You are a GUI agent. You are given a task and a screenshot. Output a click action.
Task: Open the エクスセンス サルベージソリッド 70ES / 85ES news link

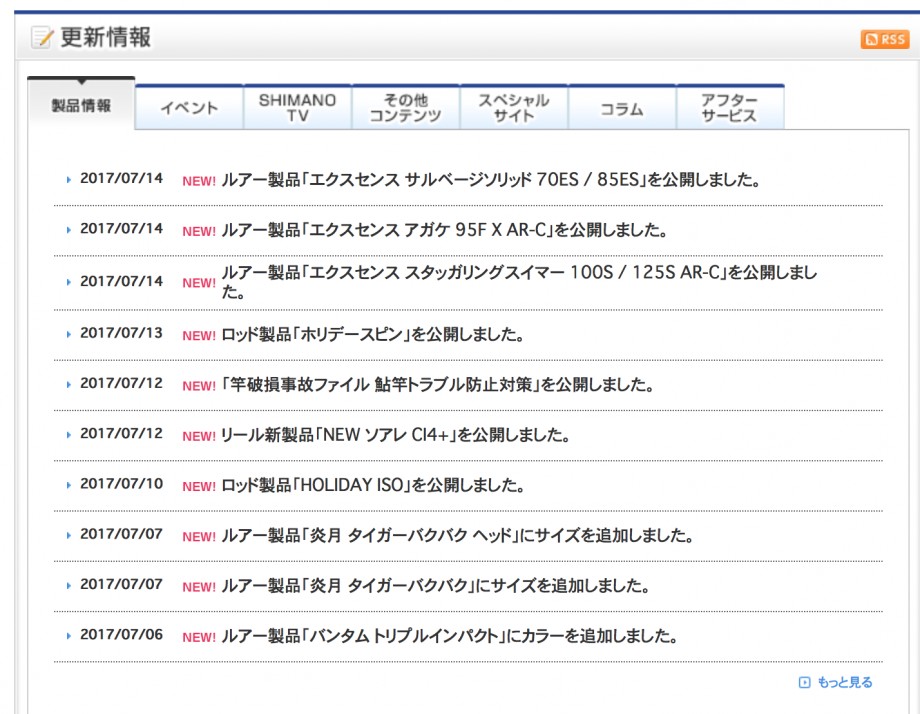(491, 180)
